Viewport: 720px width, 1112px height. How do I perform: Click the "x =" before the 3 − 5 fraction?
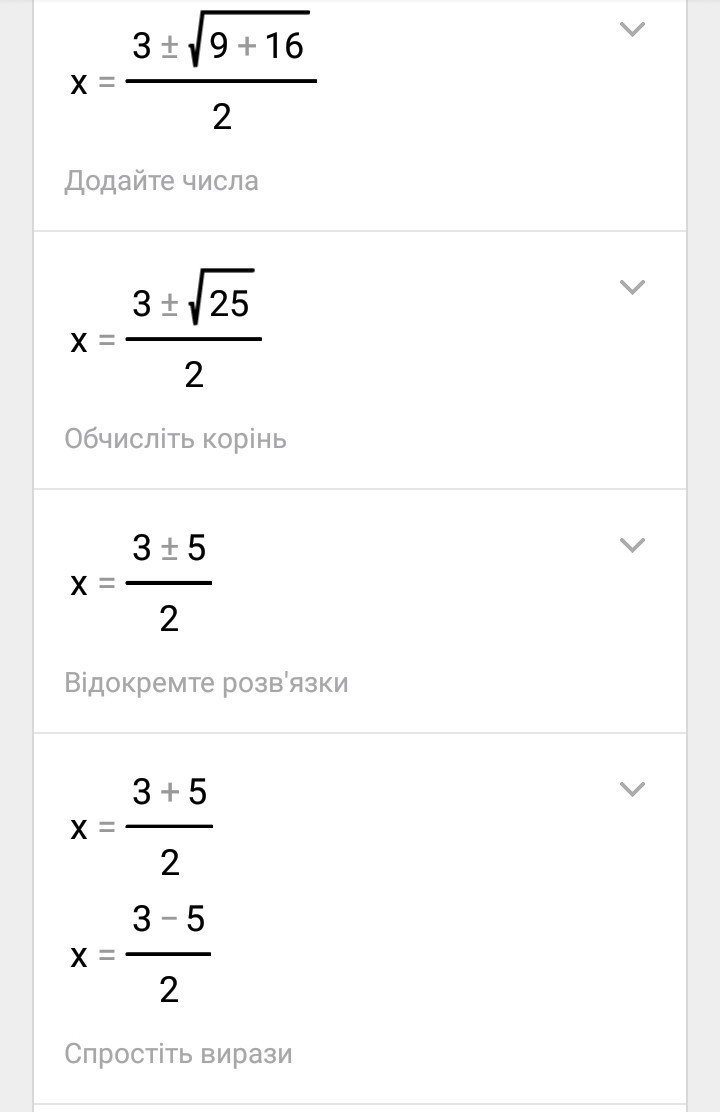(93, 956)
